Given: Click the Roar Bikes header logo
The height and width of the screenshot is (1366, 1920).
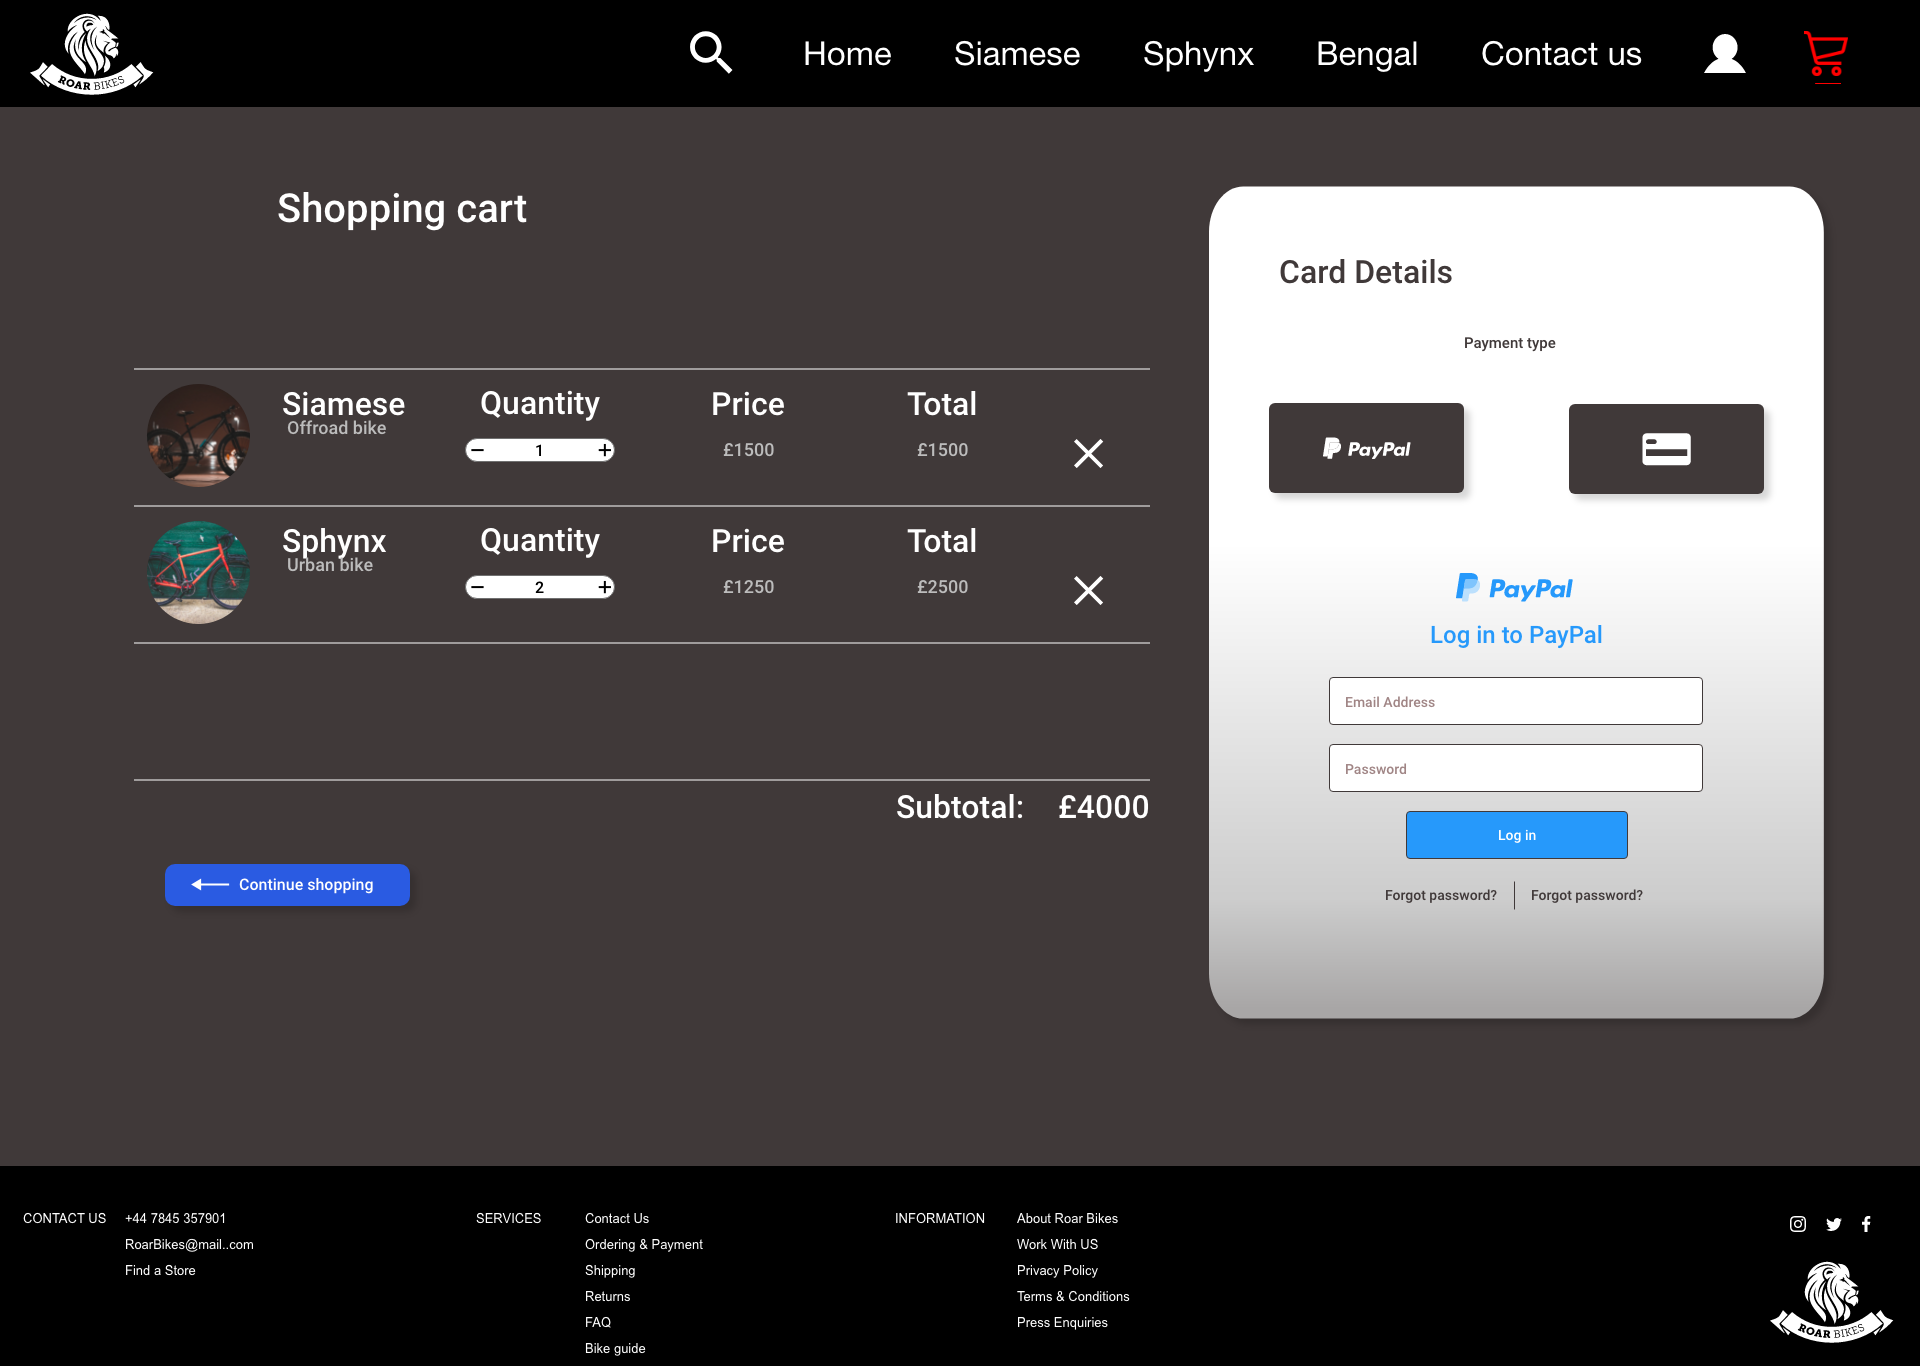Looking at the screenshot, I should click(91, 54).
